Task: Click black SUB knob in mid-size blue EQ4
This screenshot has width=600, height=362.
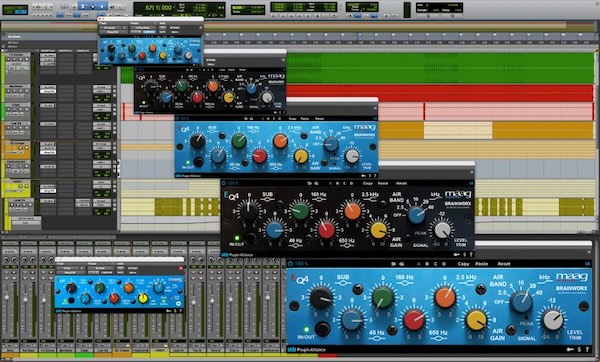Action: point(198,141)
